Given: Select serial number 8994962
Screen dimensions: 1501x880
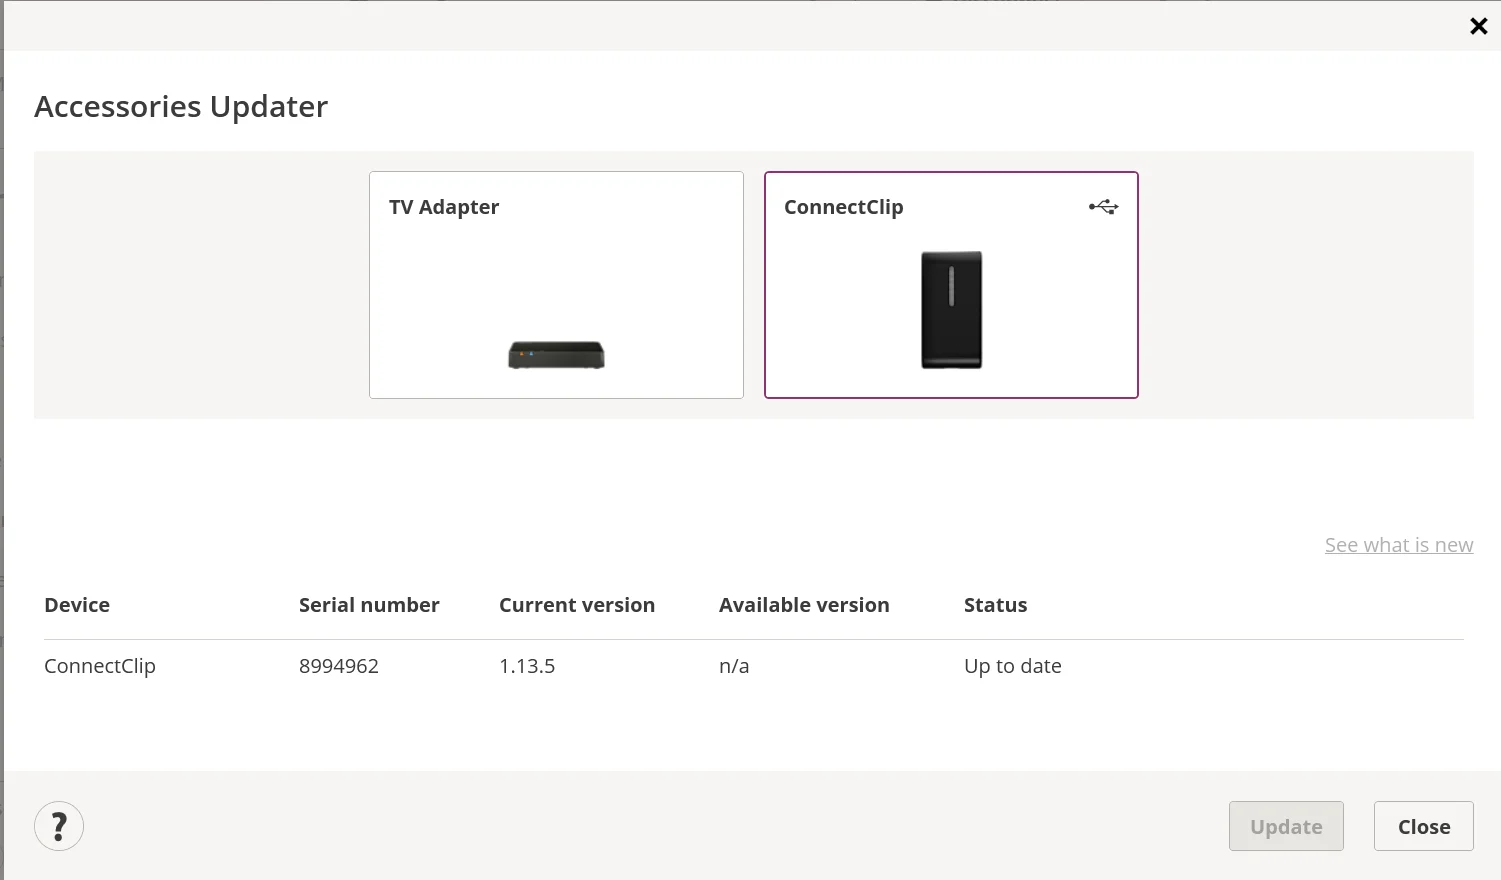Looking at the screenshot, I should click(339, 666).
